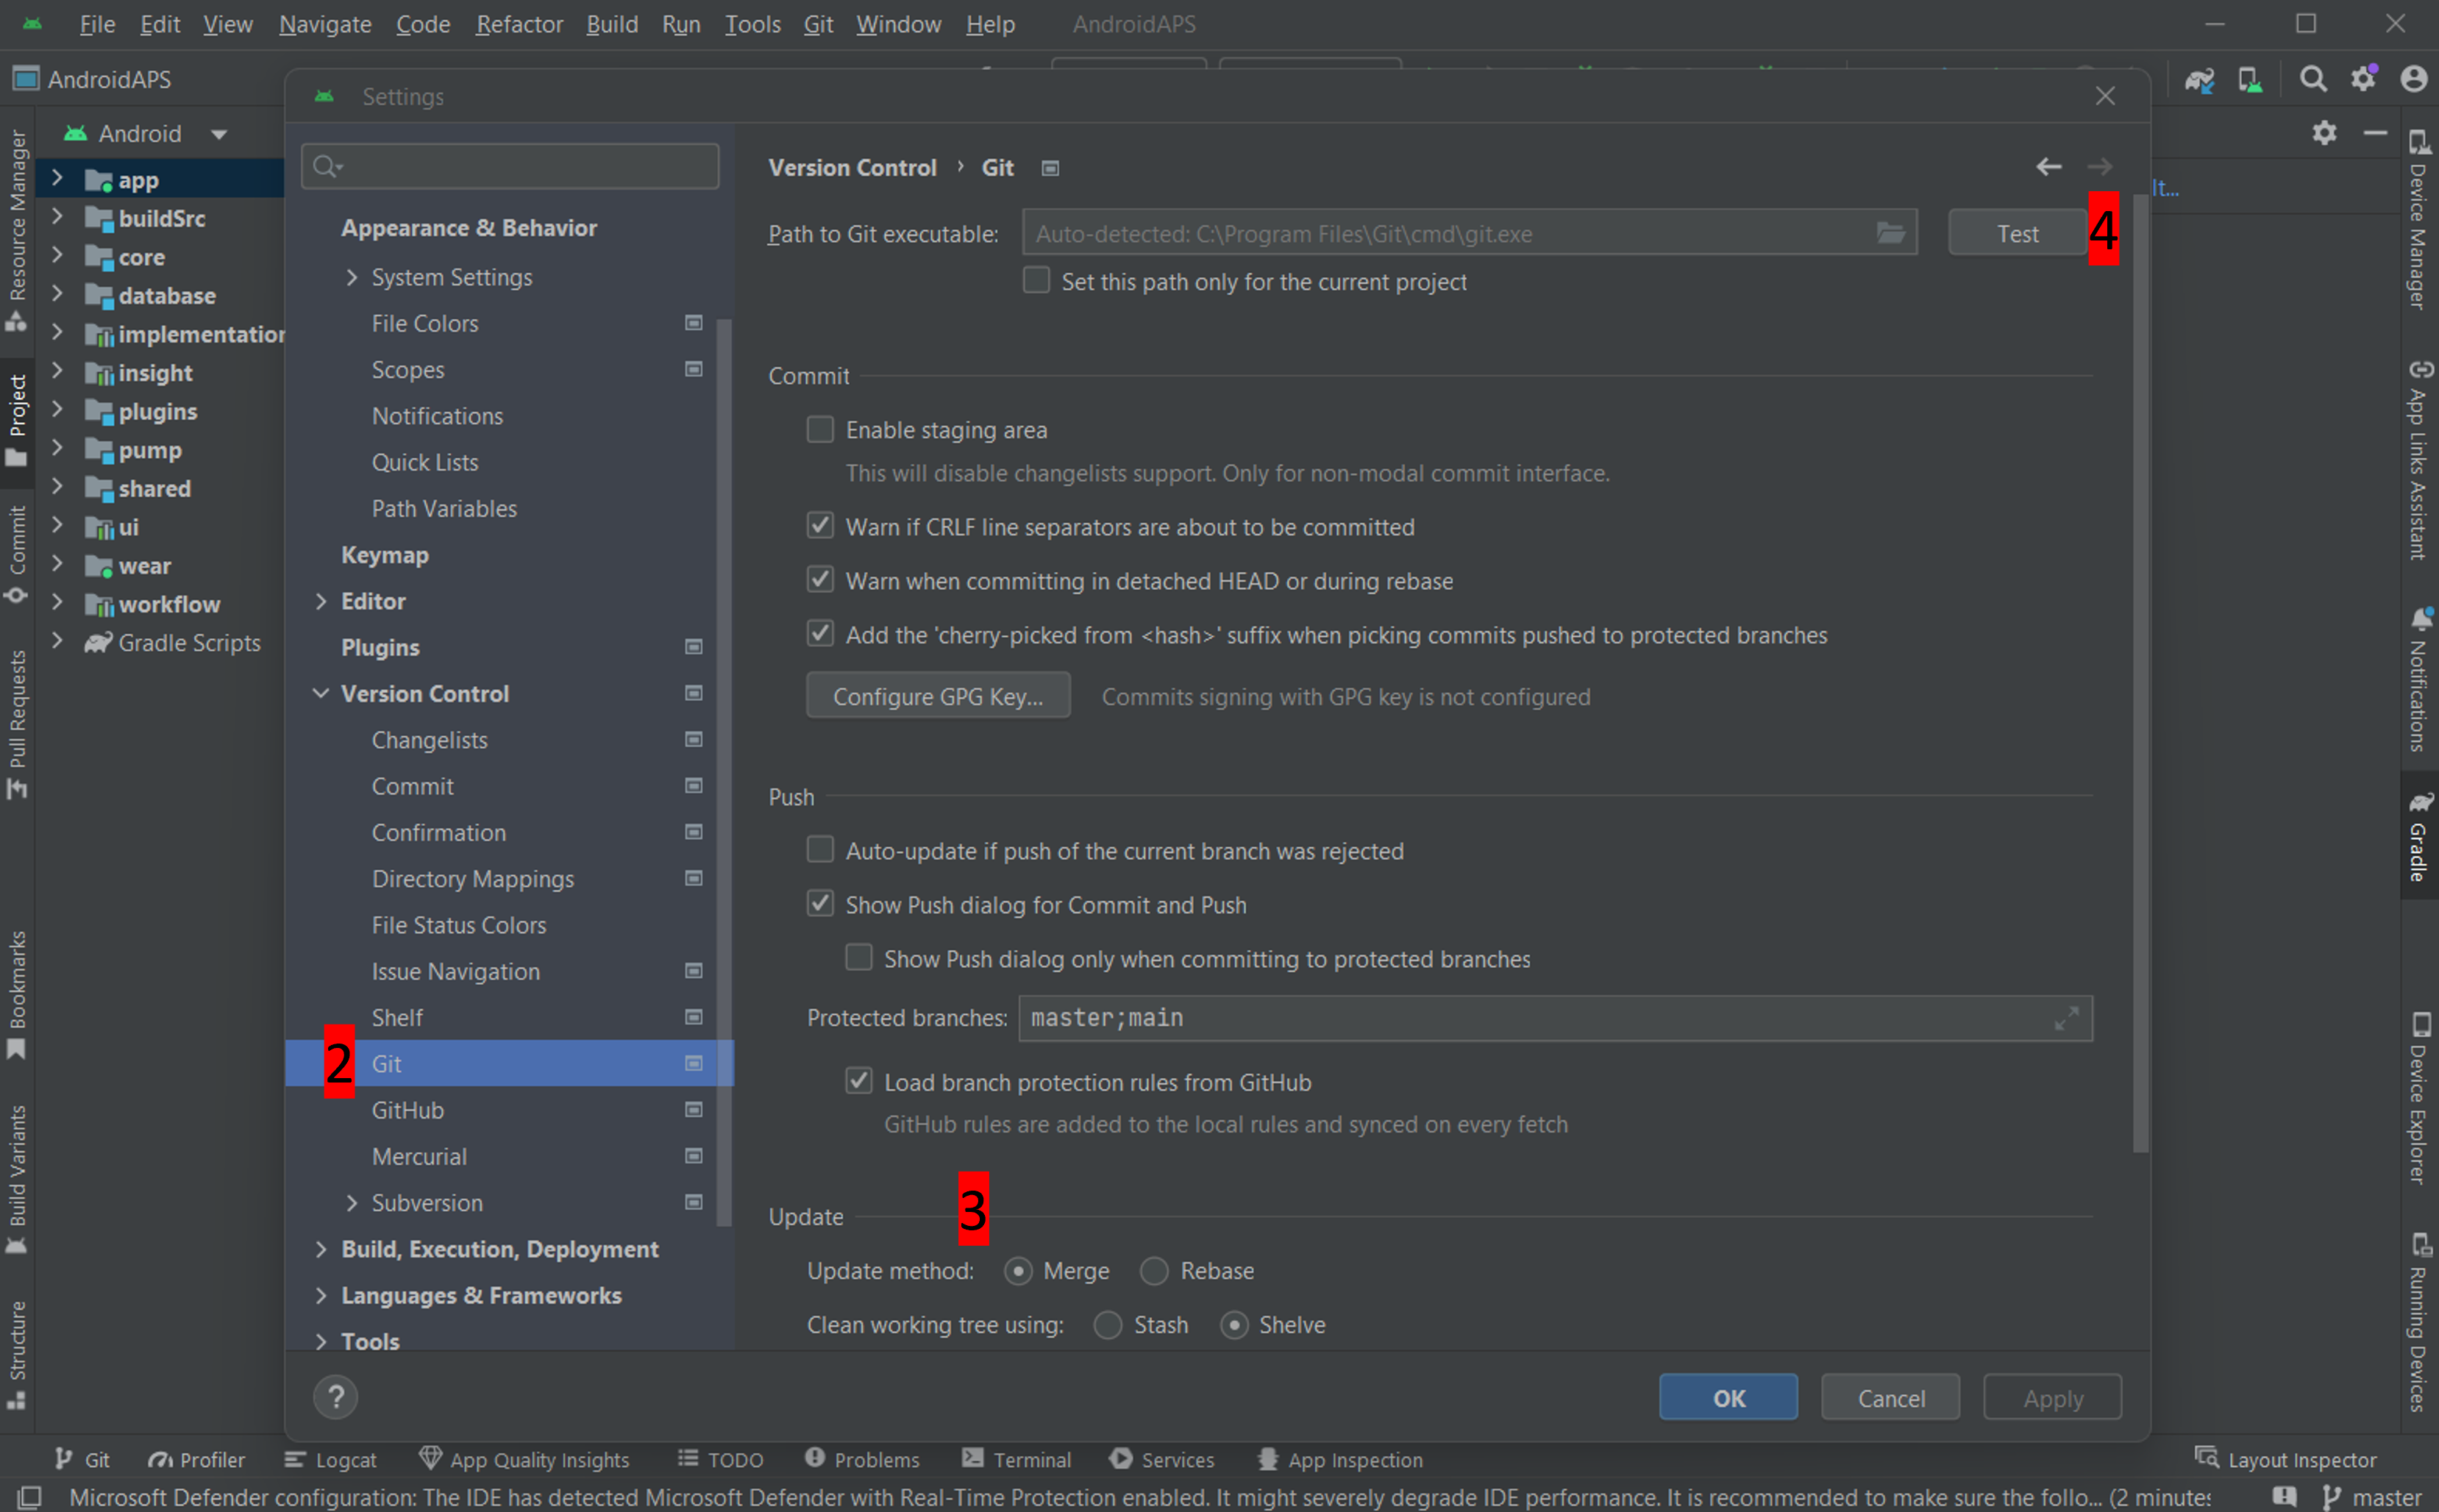The width and height of the screenshot is (2439, 1512).
Task: Expand the app module in project tree
Action: (57, 179)
